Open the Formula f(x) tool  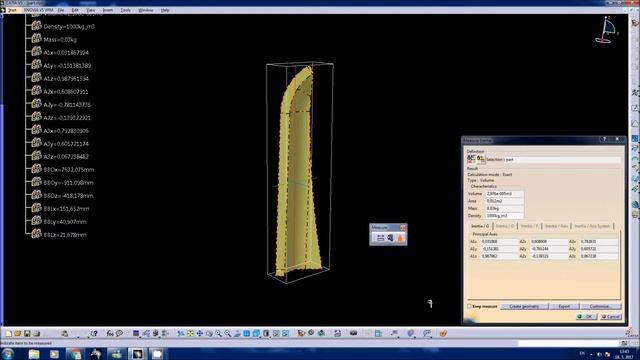point(110,333)
